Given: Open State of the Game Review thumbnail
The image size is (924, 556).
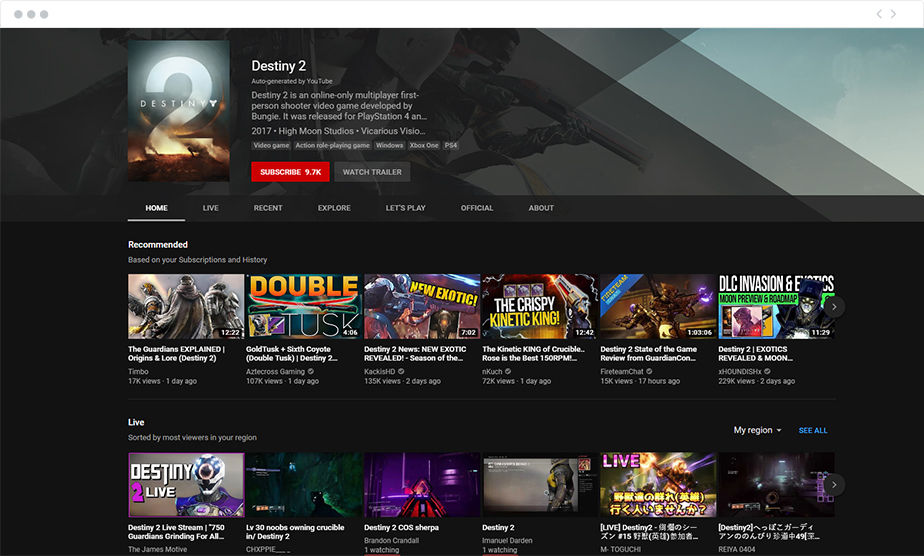Looking at the screenshot, I should pyautogui.click(x=658, y=306).
